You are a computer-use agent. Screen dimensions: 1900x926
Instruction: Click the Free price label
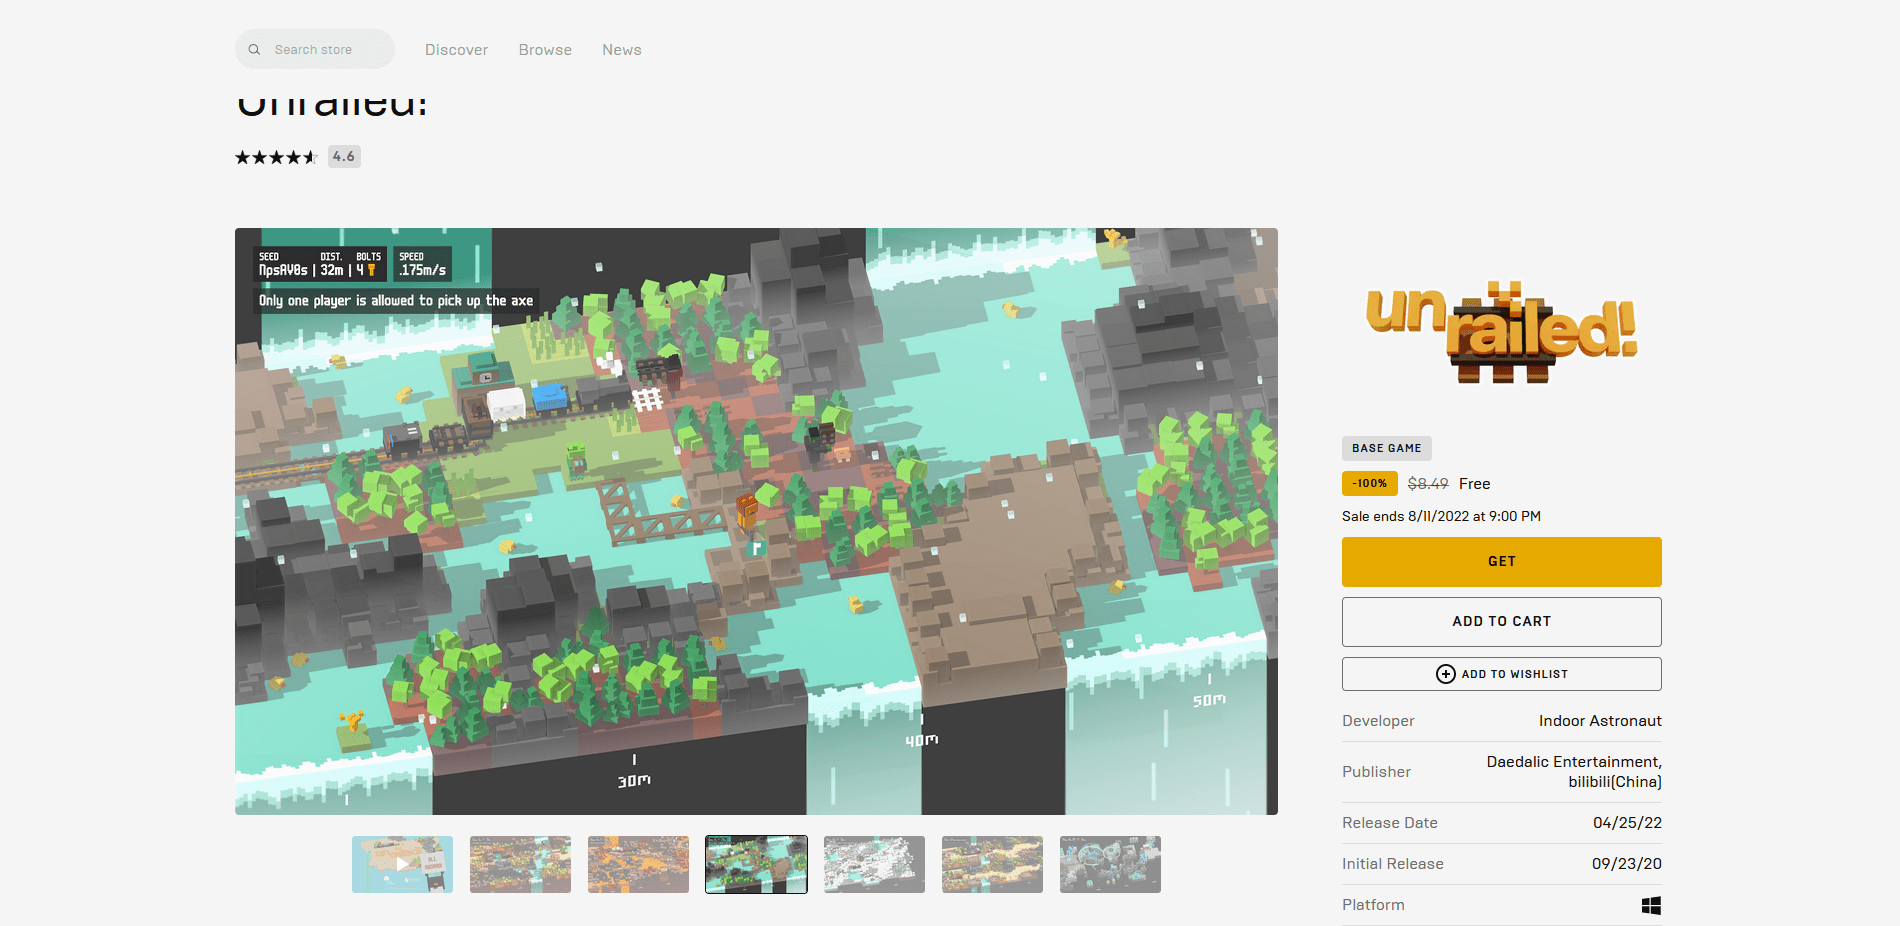pyautogui.click(x=1474, y=484)
